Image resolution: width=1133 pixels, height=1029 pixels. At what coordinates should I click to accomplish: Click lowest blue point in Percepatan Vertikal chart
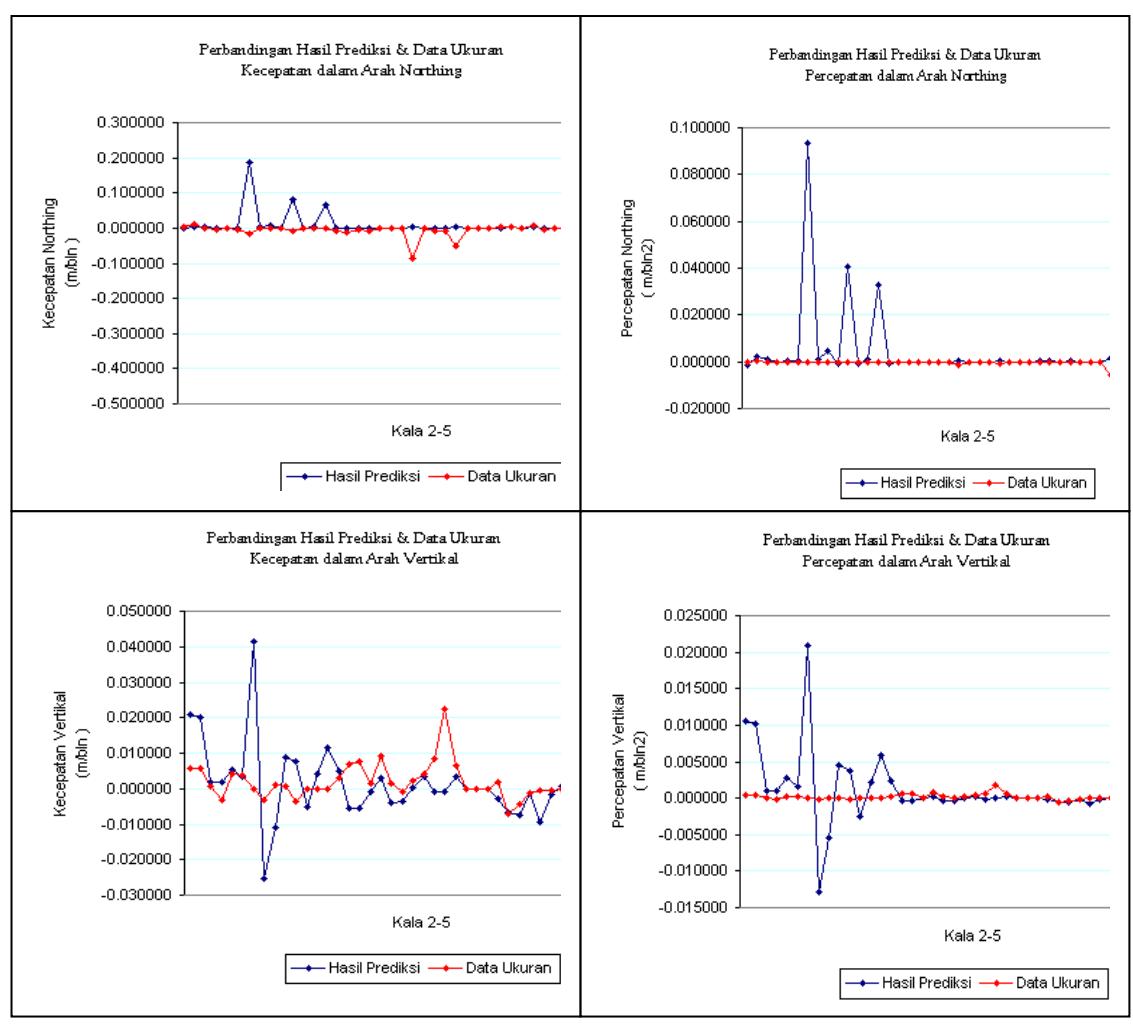(x=819, y=892)
